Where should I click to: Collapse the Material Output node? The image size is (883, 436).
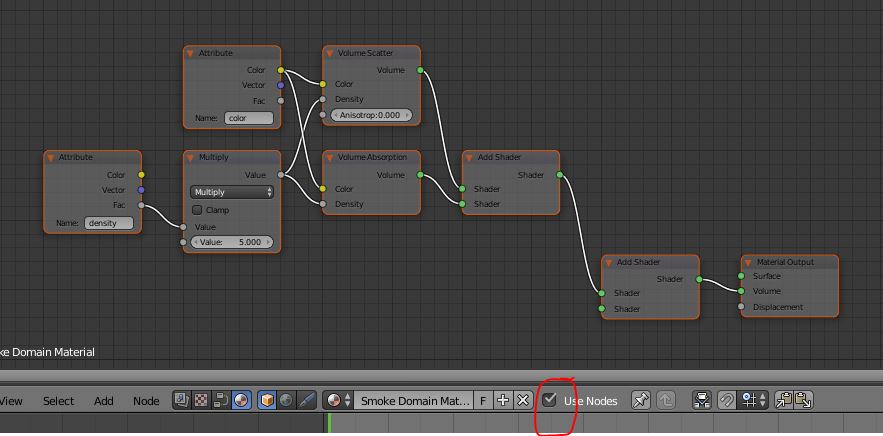click(749, 262)
